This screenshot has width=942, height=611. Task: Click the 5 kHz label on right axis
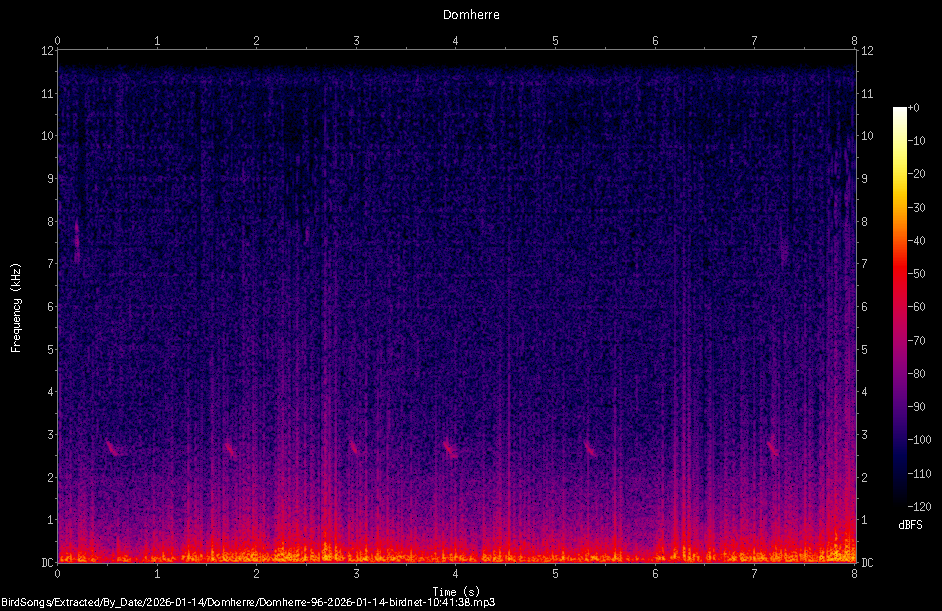(x=865, y=349)
